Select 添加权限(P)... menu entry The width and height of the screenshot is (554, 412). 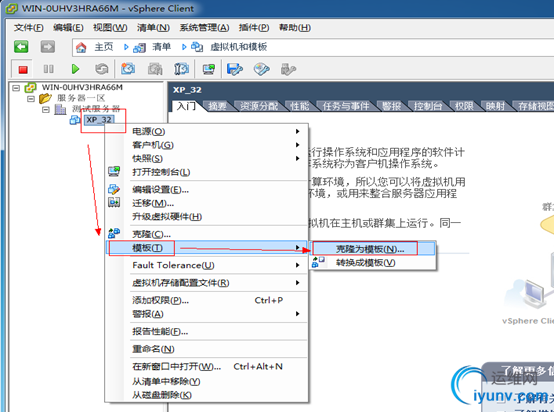click(x=206, y=300)
